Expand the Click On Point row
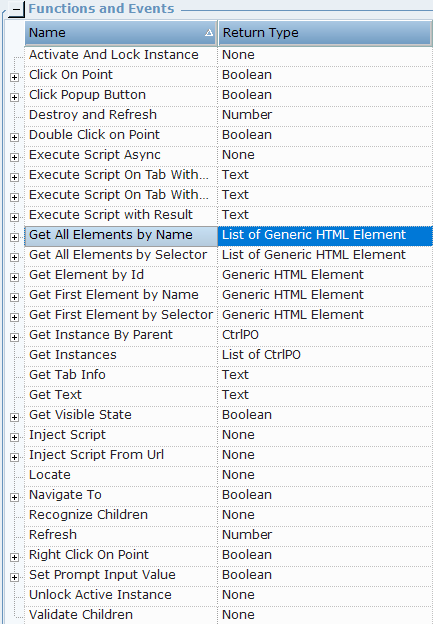The height and width of the screenshot is (624, 433). click(x=14, y=77)
